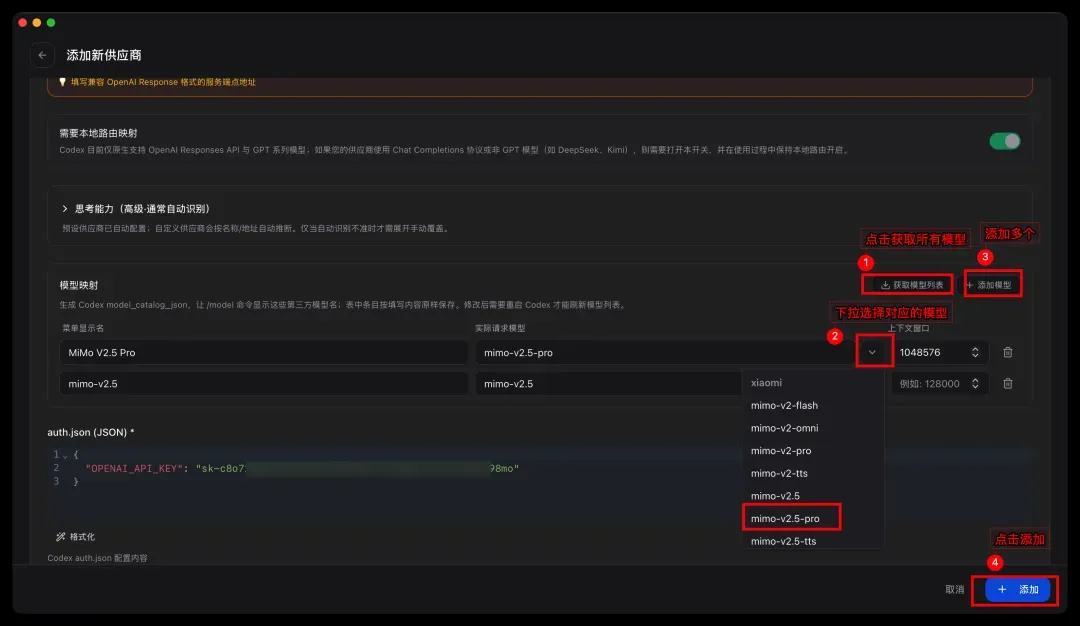Click 取消 to cancel
The width and height of the screenshot is (1080, 626).
point(954,590)
